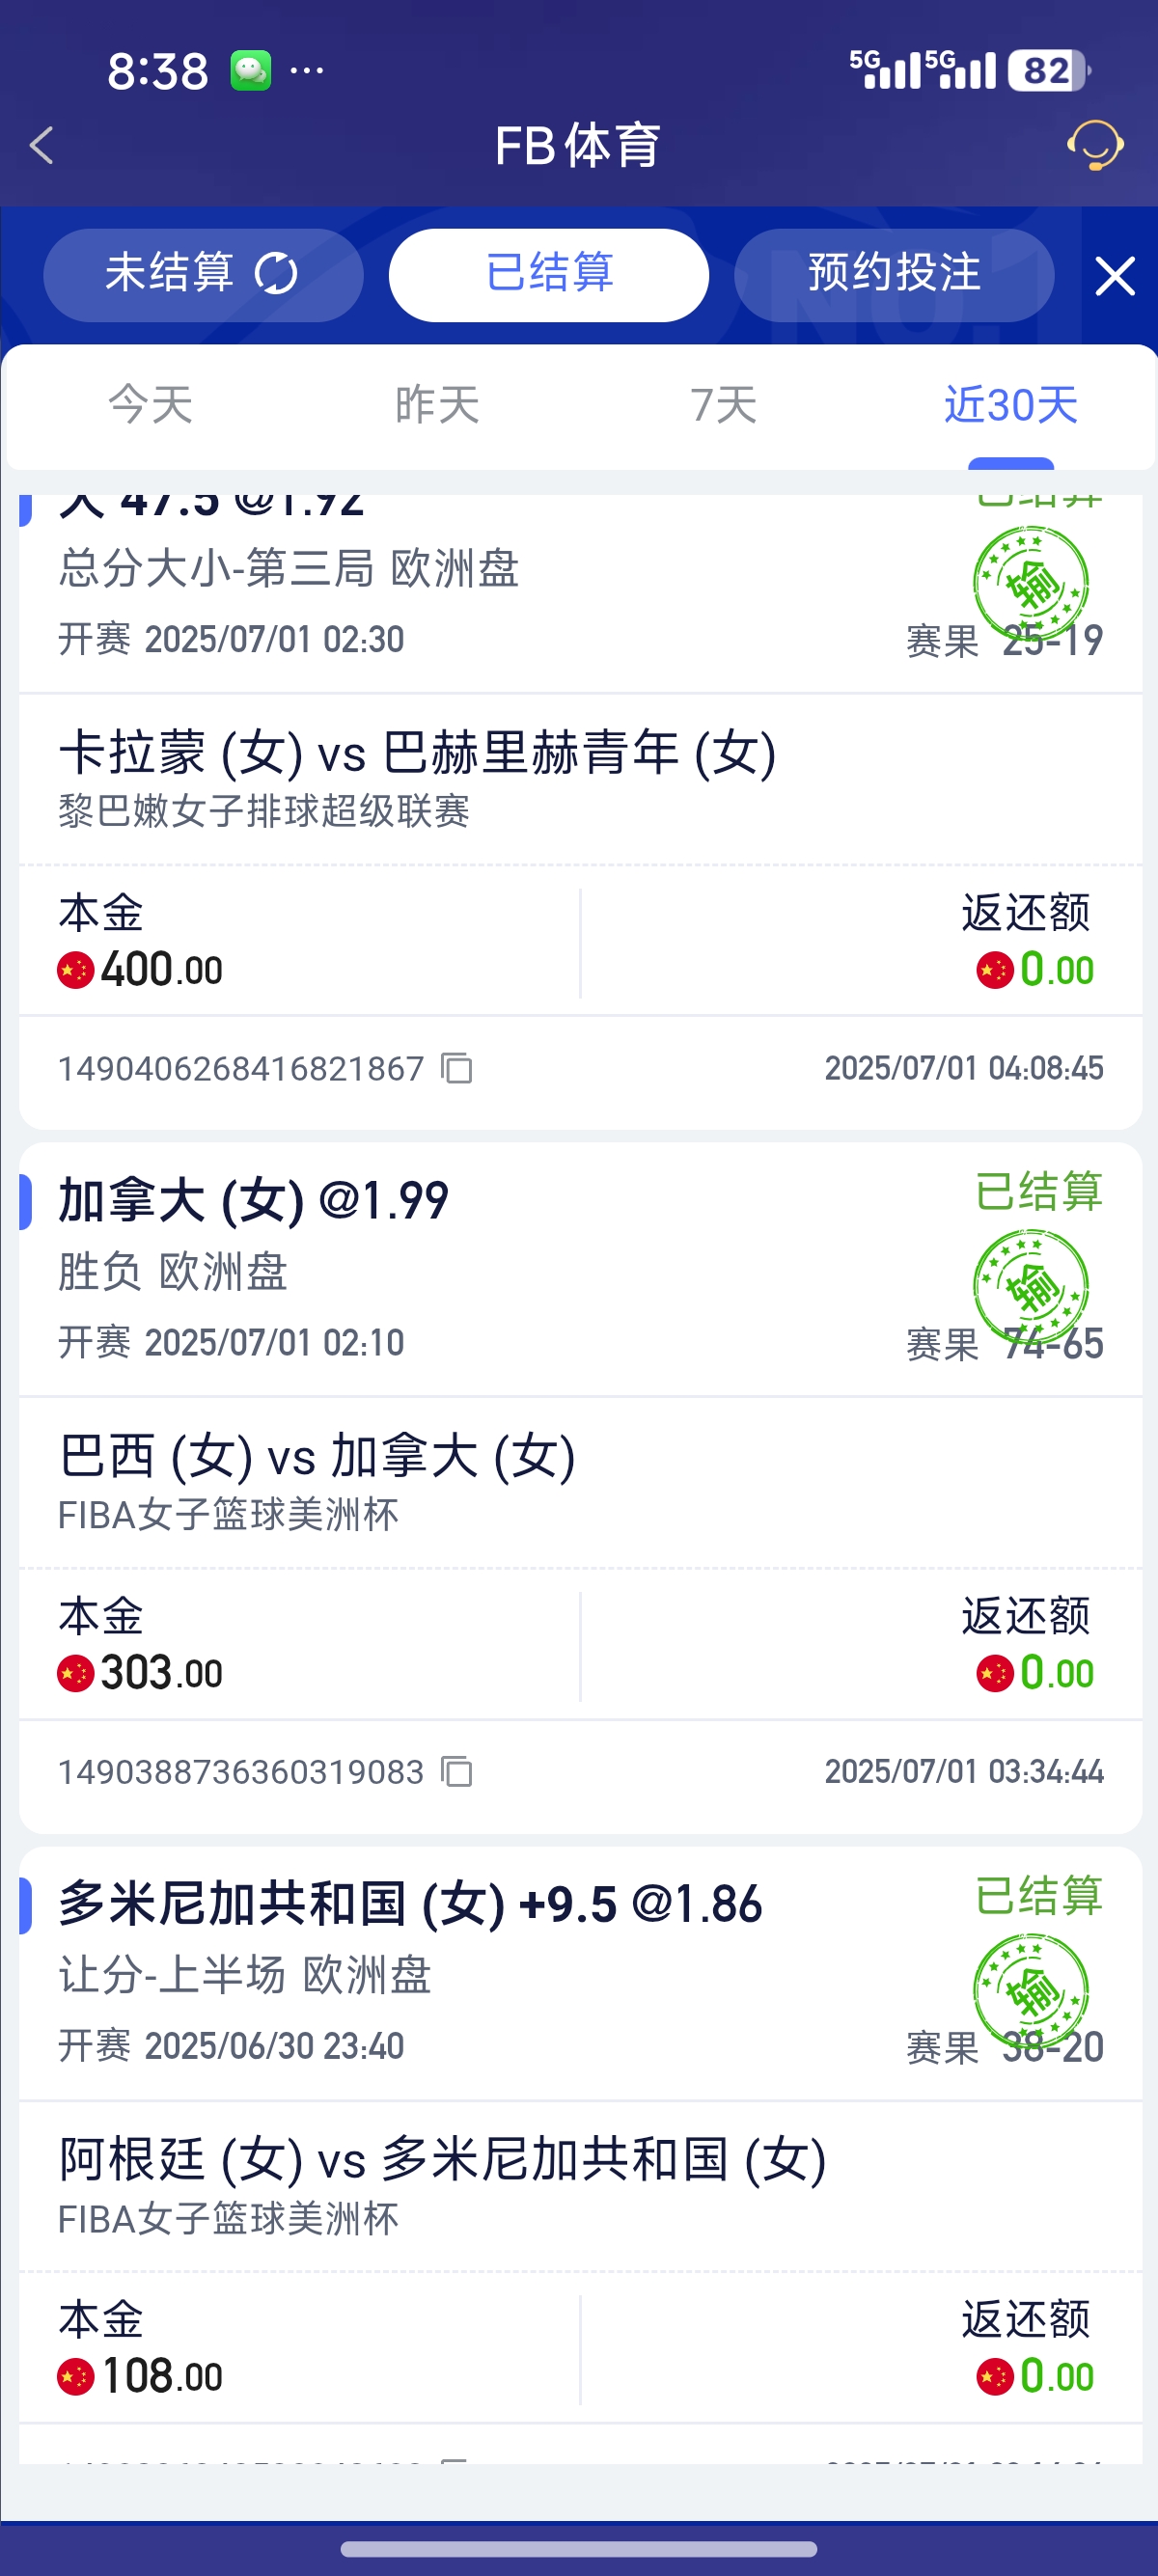The image size is (1158, 2576).
Task: Switch to 未结算 tab
Action: pyautogui.click(x=203, y=275)
